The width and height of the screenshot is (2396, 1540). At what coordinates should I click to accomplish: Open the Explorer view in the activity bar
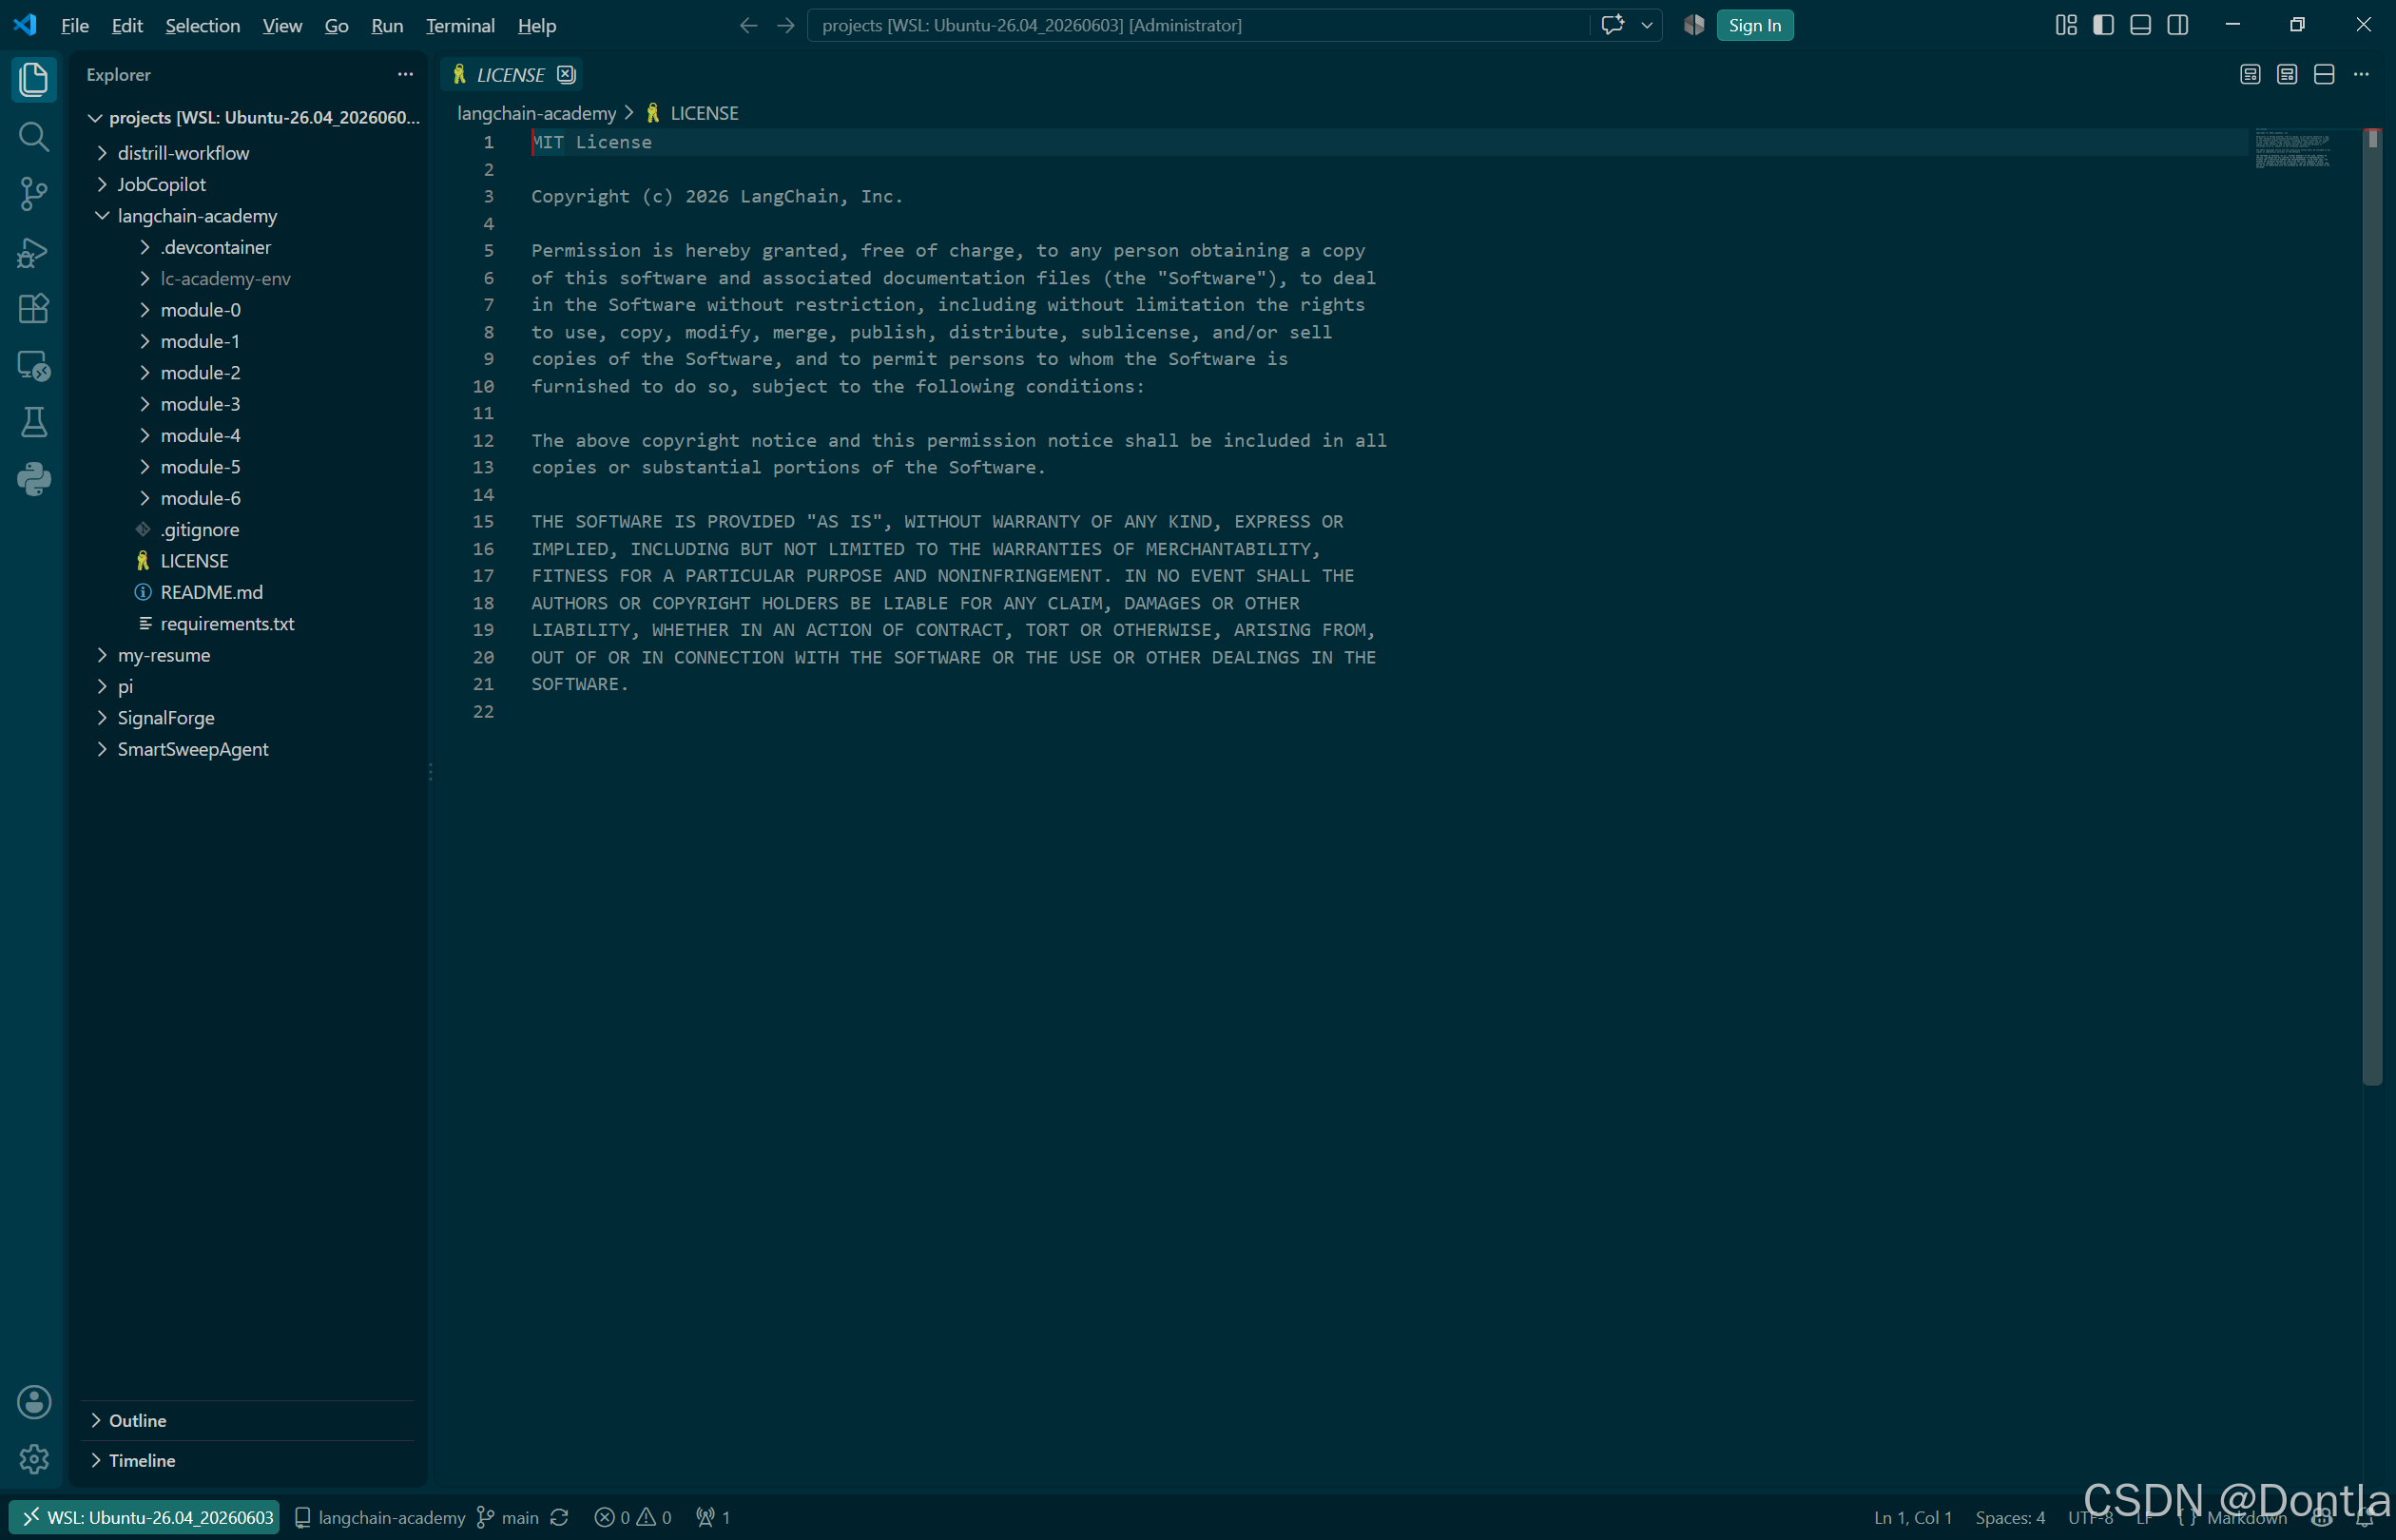(x=34, y=79)
